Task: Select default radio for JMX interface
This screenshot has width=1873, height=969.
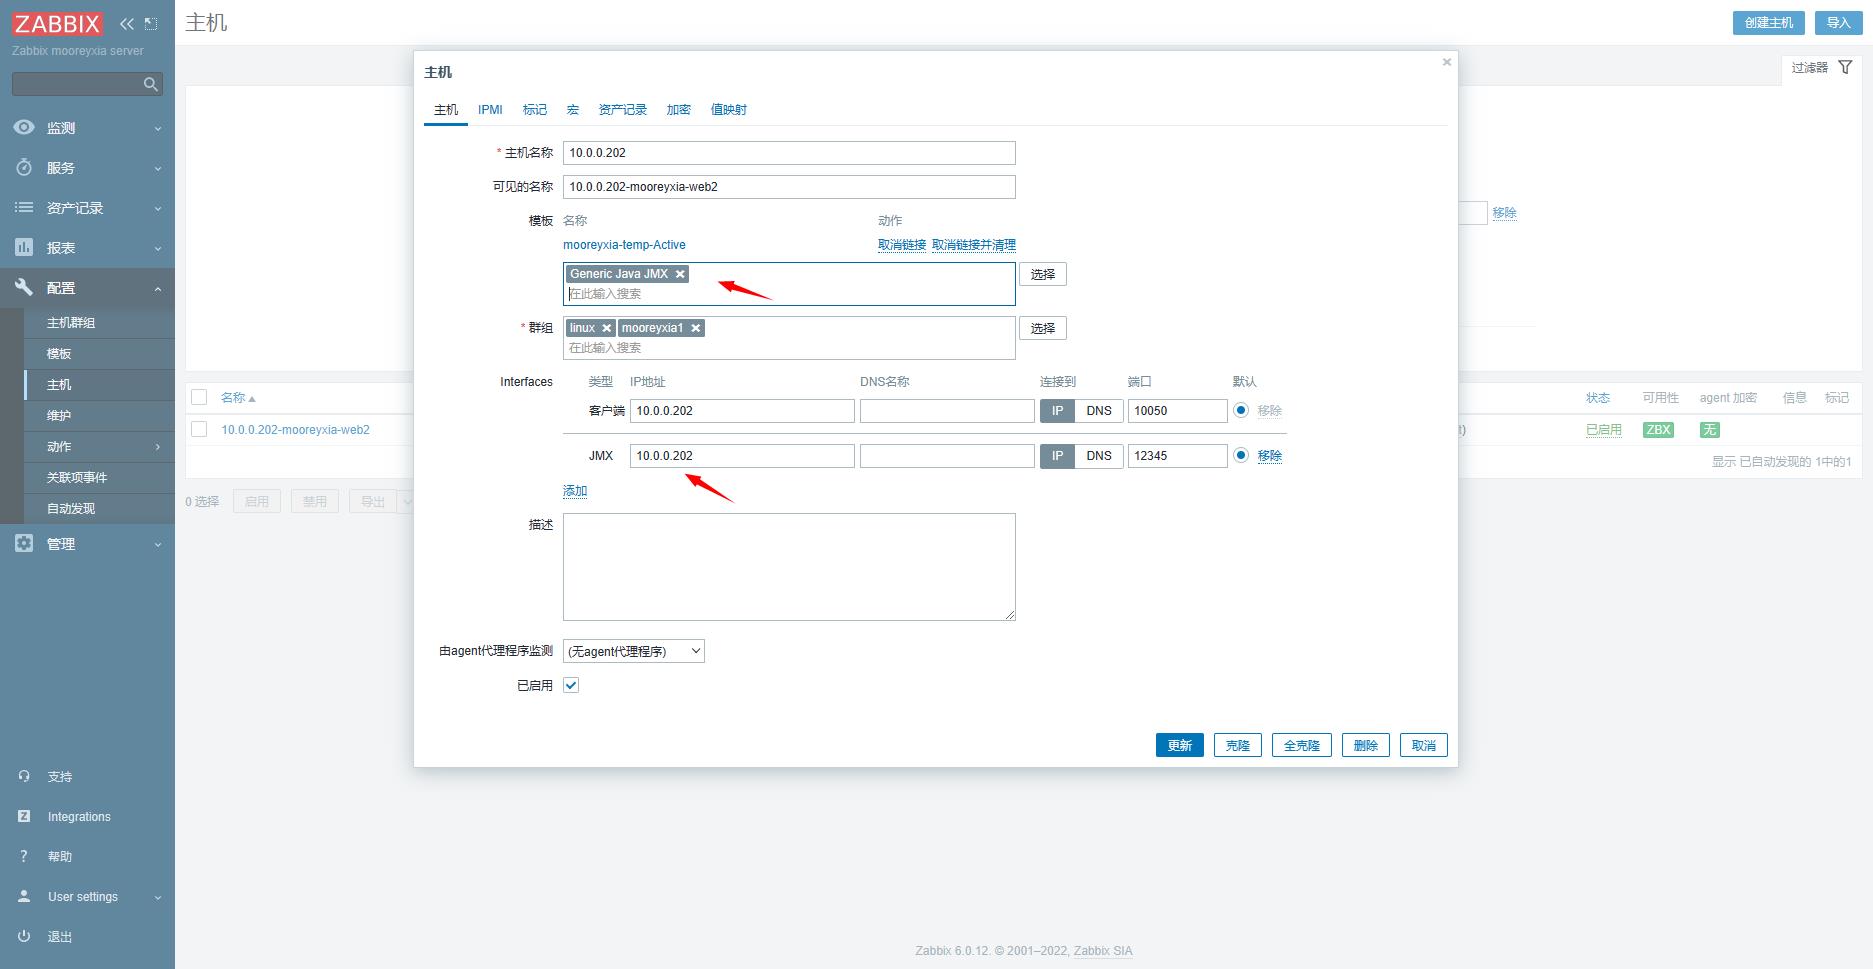Action: click(x=1241, y=455)
